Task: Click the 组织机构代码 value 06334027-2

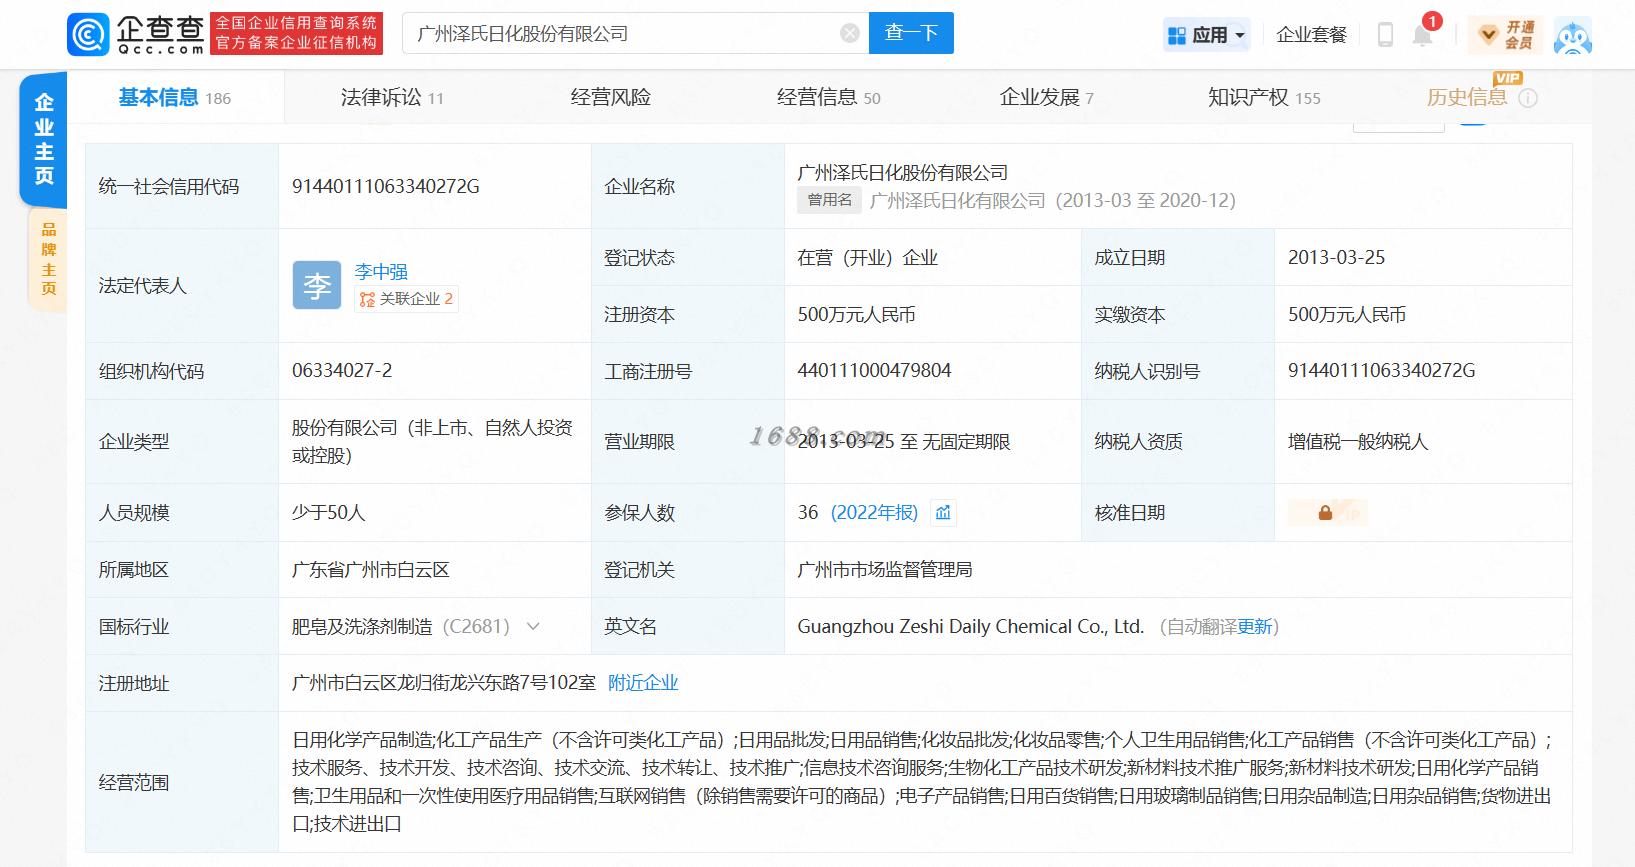Action: [x=342, y=371]
